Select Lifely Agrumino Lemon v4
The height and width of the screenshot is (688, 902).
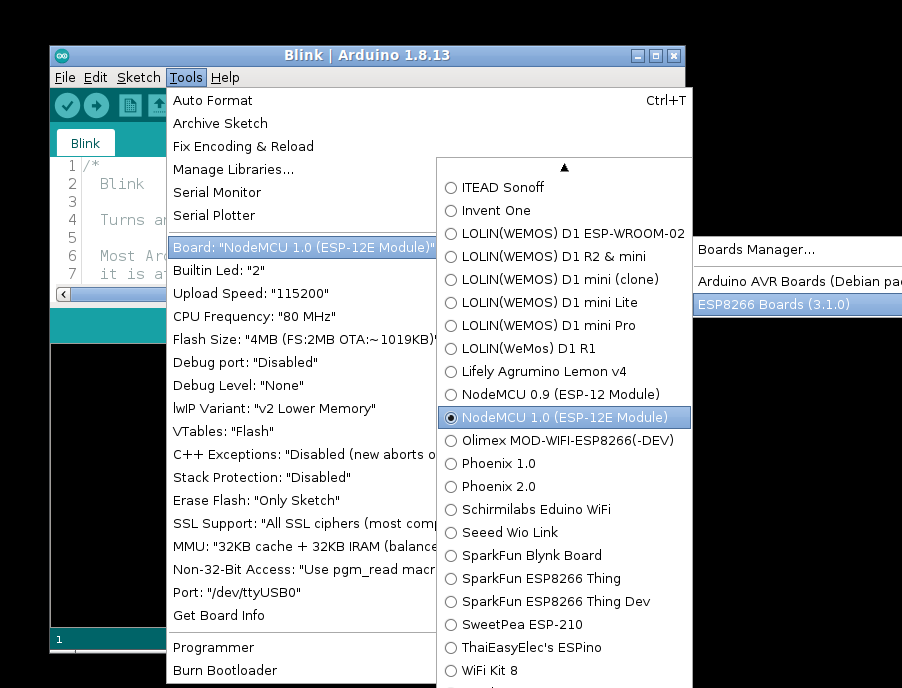(564, 372)
